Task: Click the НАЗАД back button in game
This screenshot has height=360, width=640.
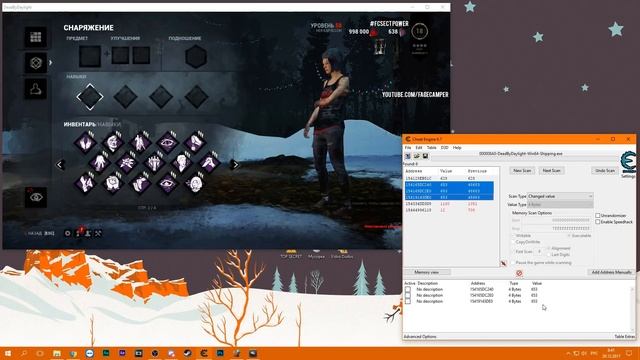Action: pos(39,233)
